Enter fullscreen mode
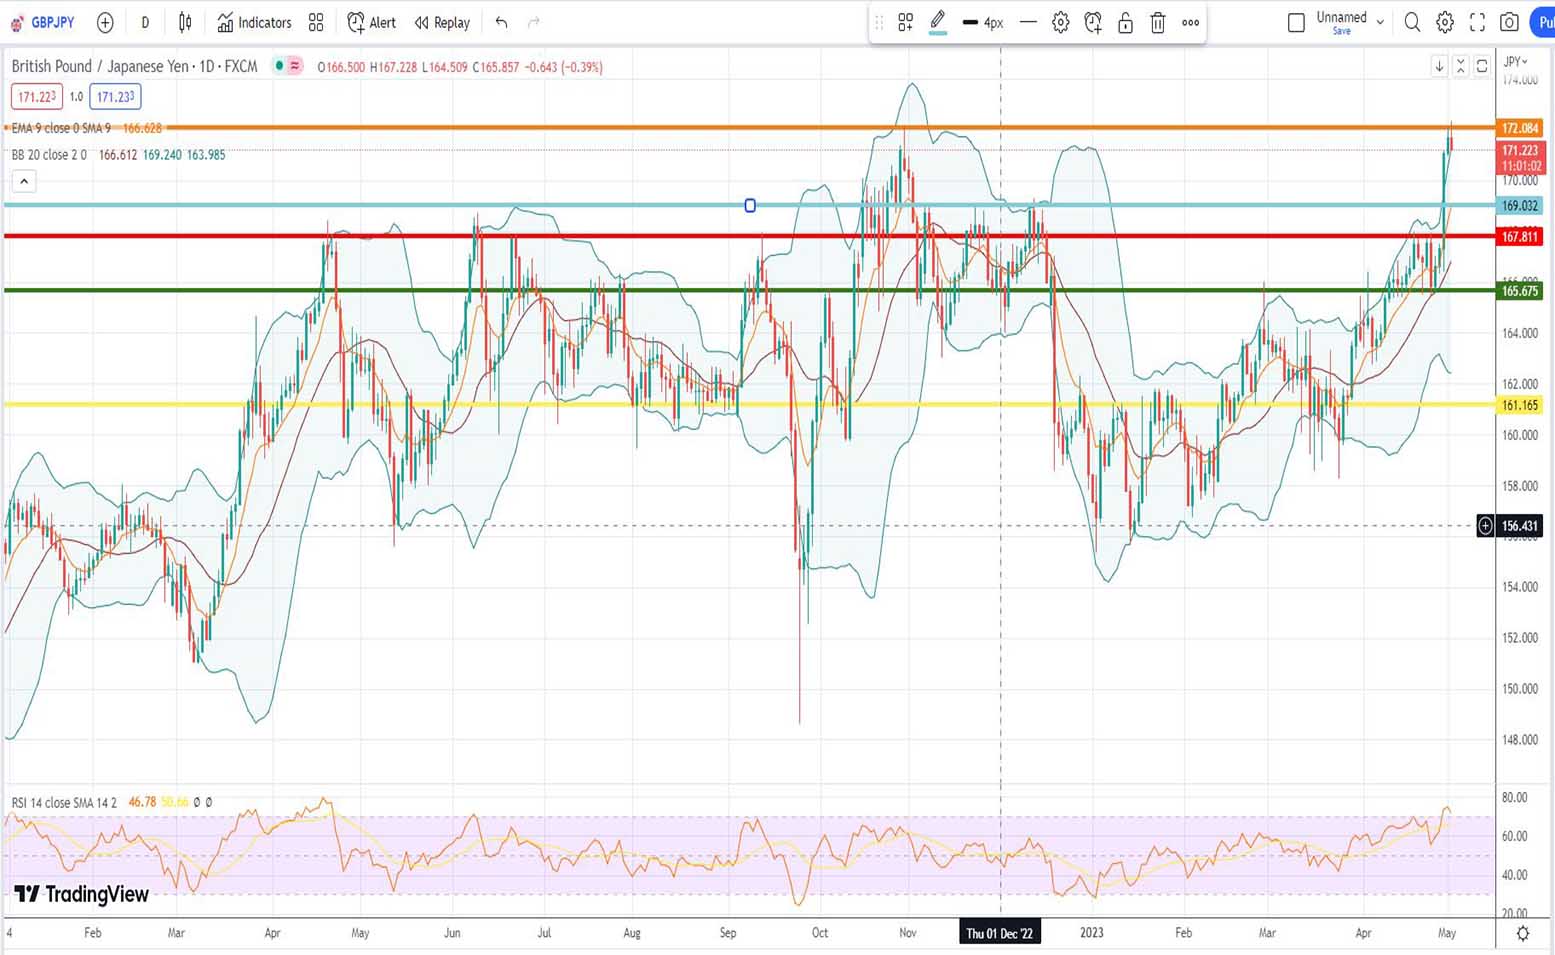Image resolution: width=1555 pixels, height=955 pixels. click(1477, 22)
